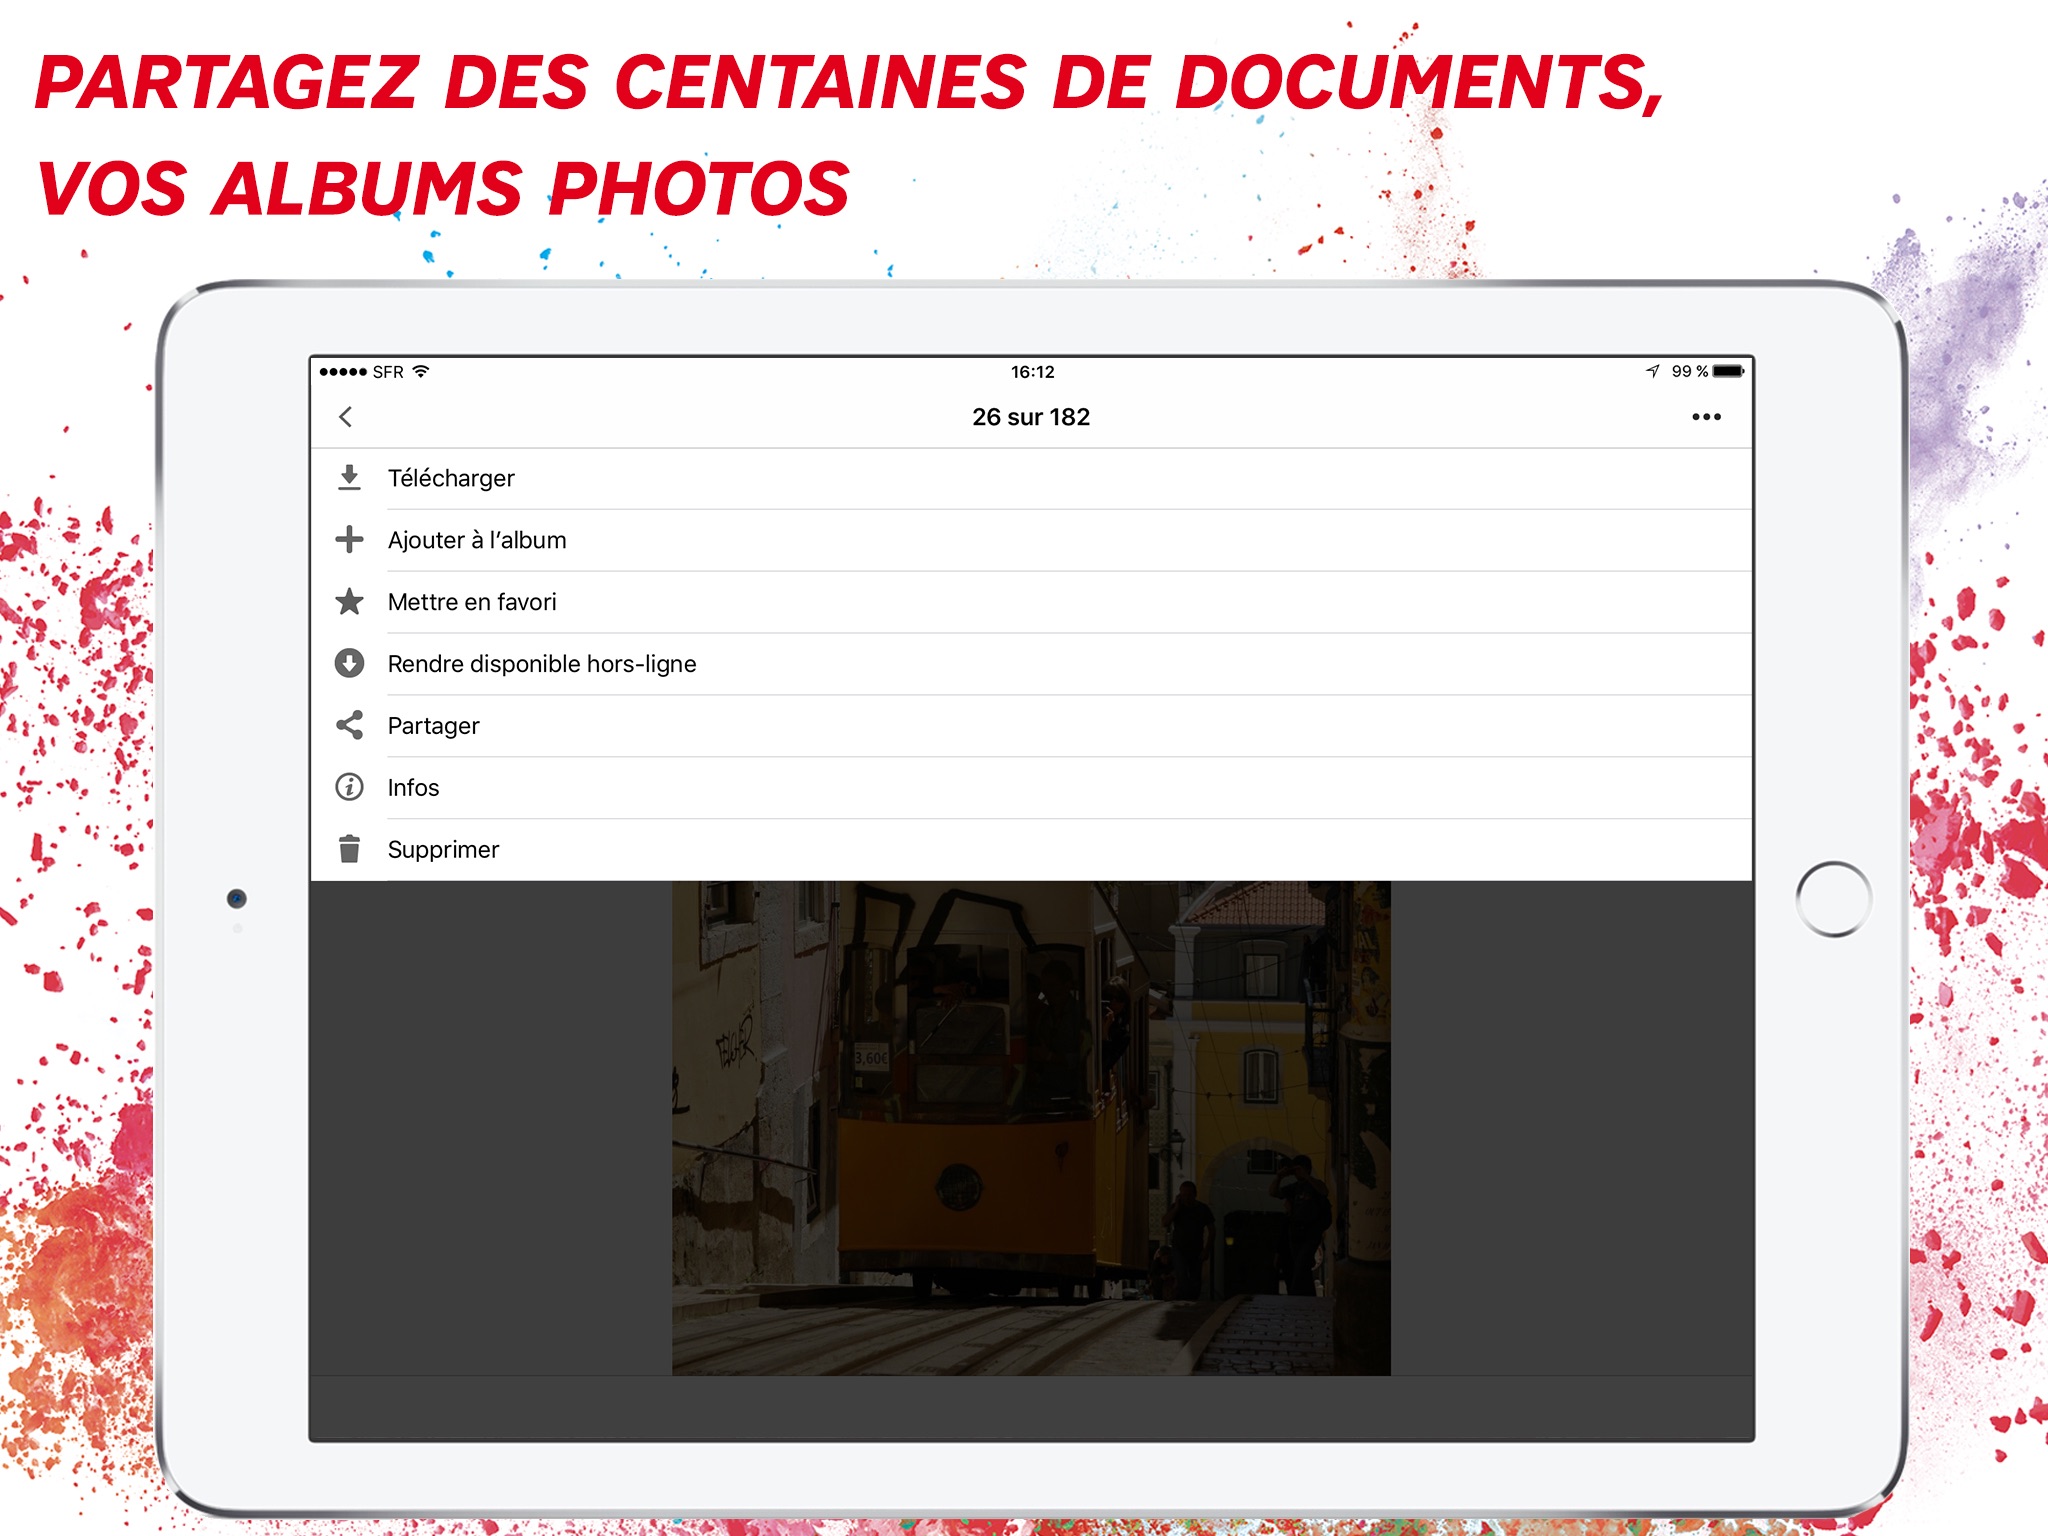Choose Supprimer to delete photo

point(443,850)
